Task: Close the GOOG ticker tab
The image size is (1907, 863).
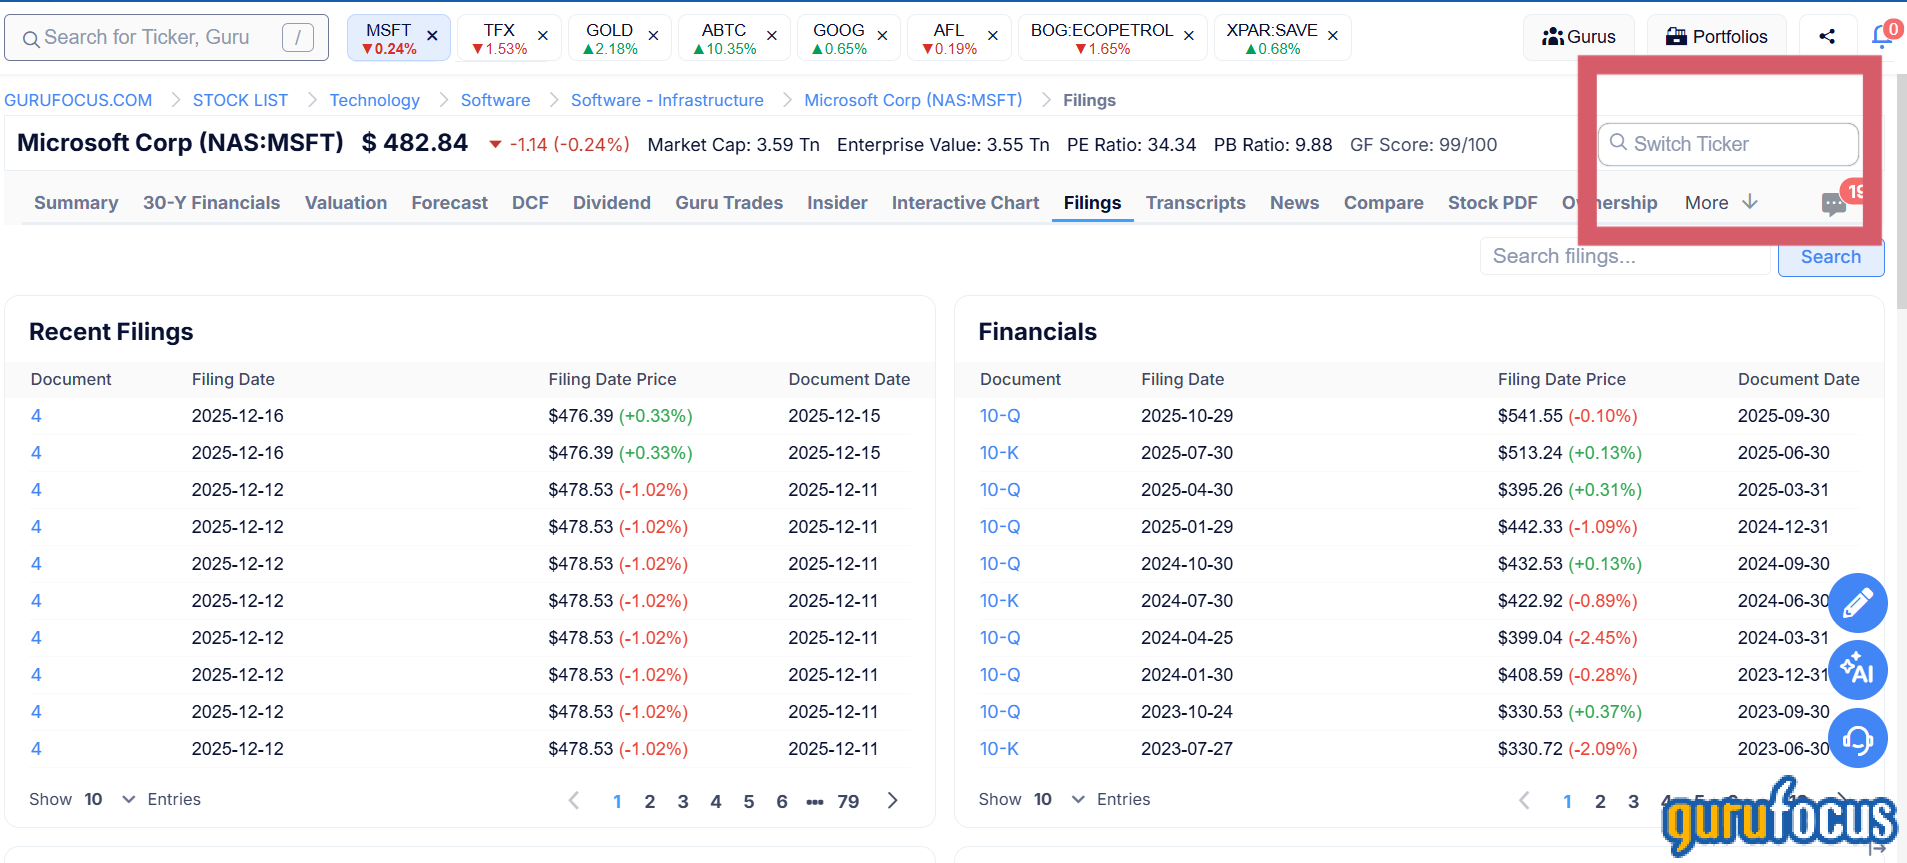Action: coord(883,36)
